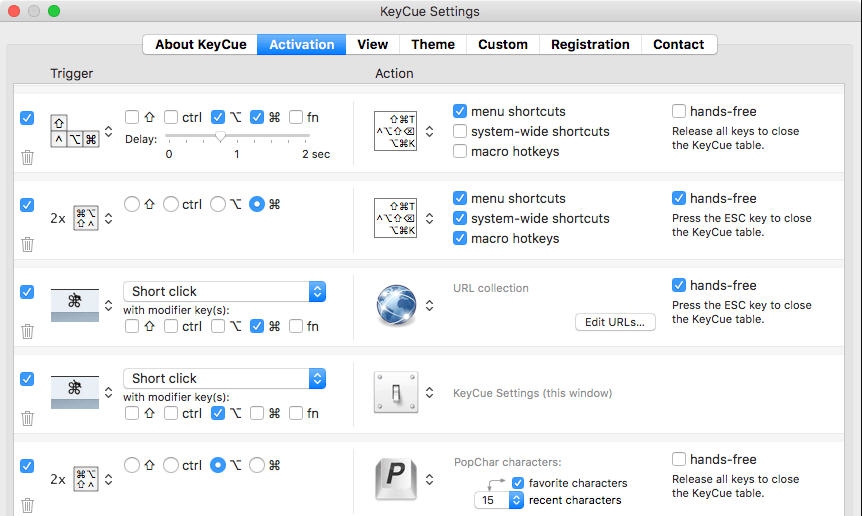Delete the first trigger row with its trash icon
Viewport: 862px width, 516px height.
[27, 158]
